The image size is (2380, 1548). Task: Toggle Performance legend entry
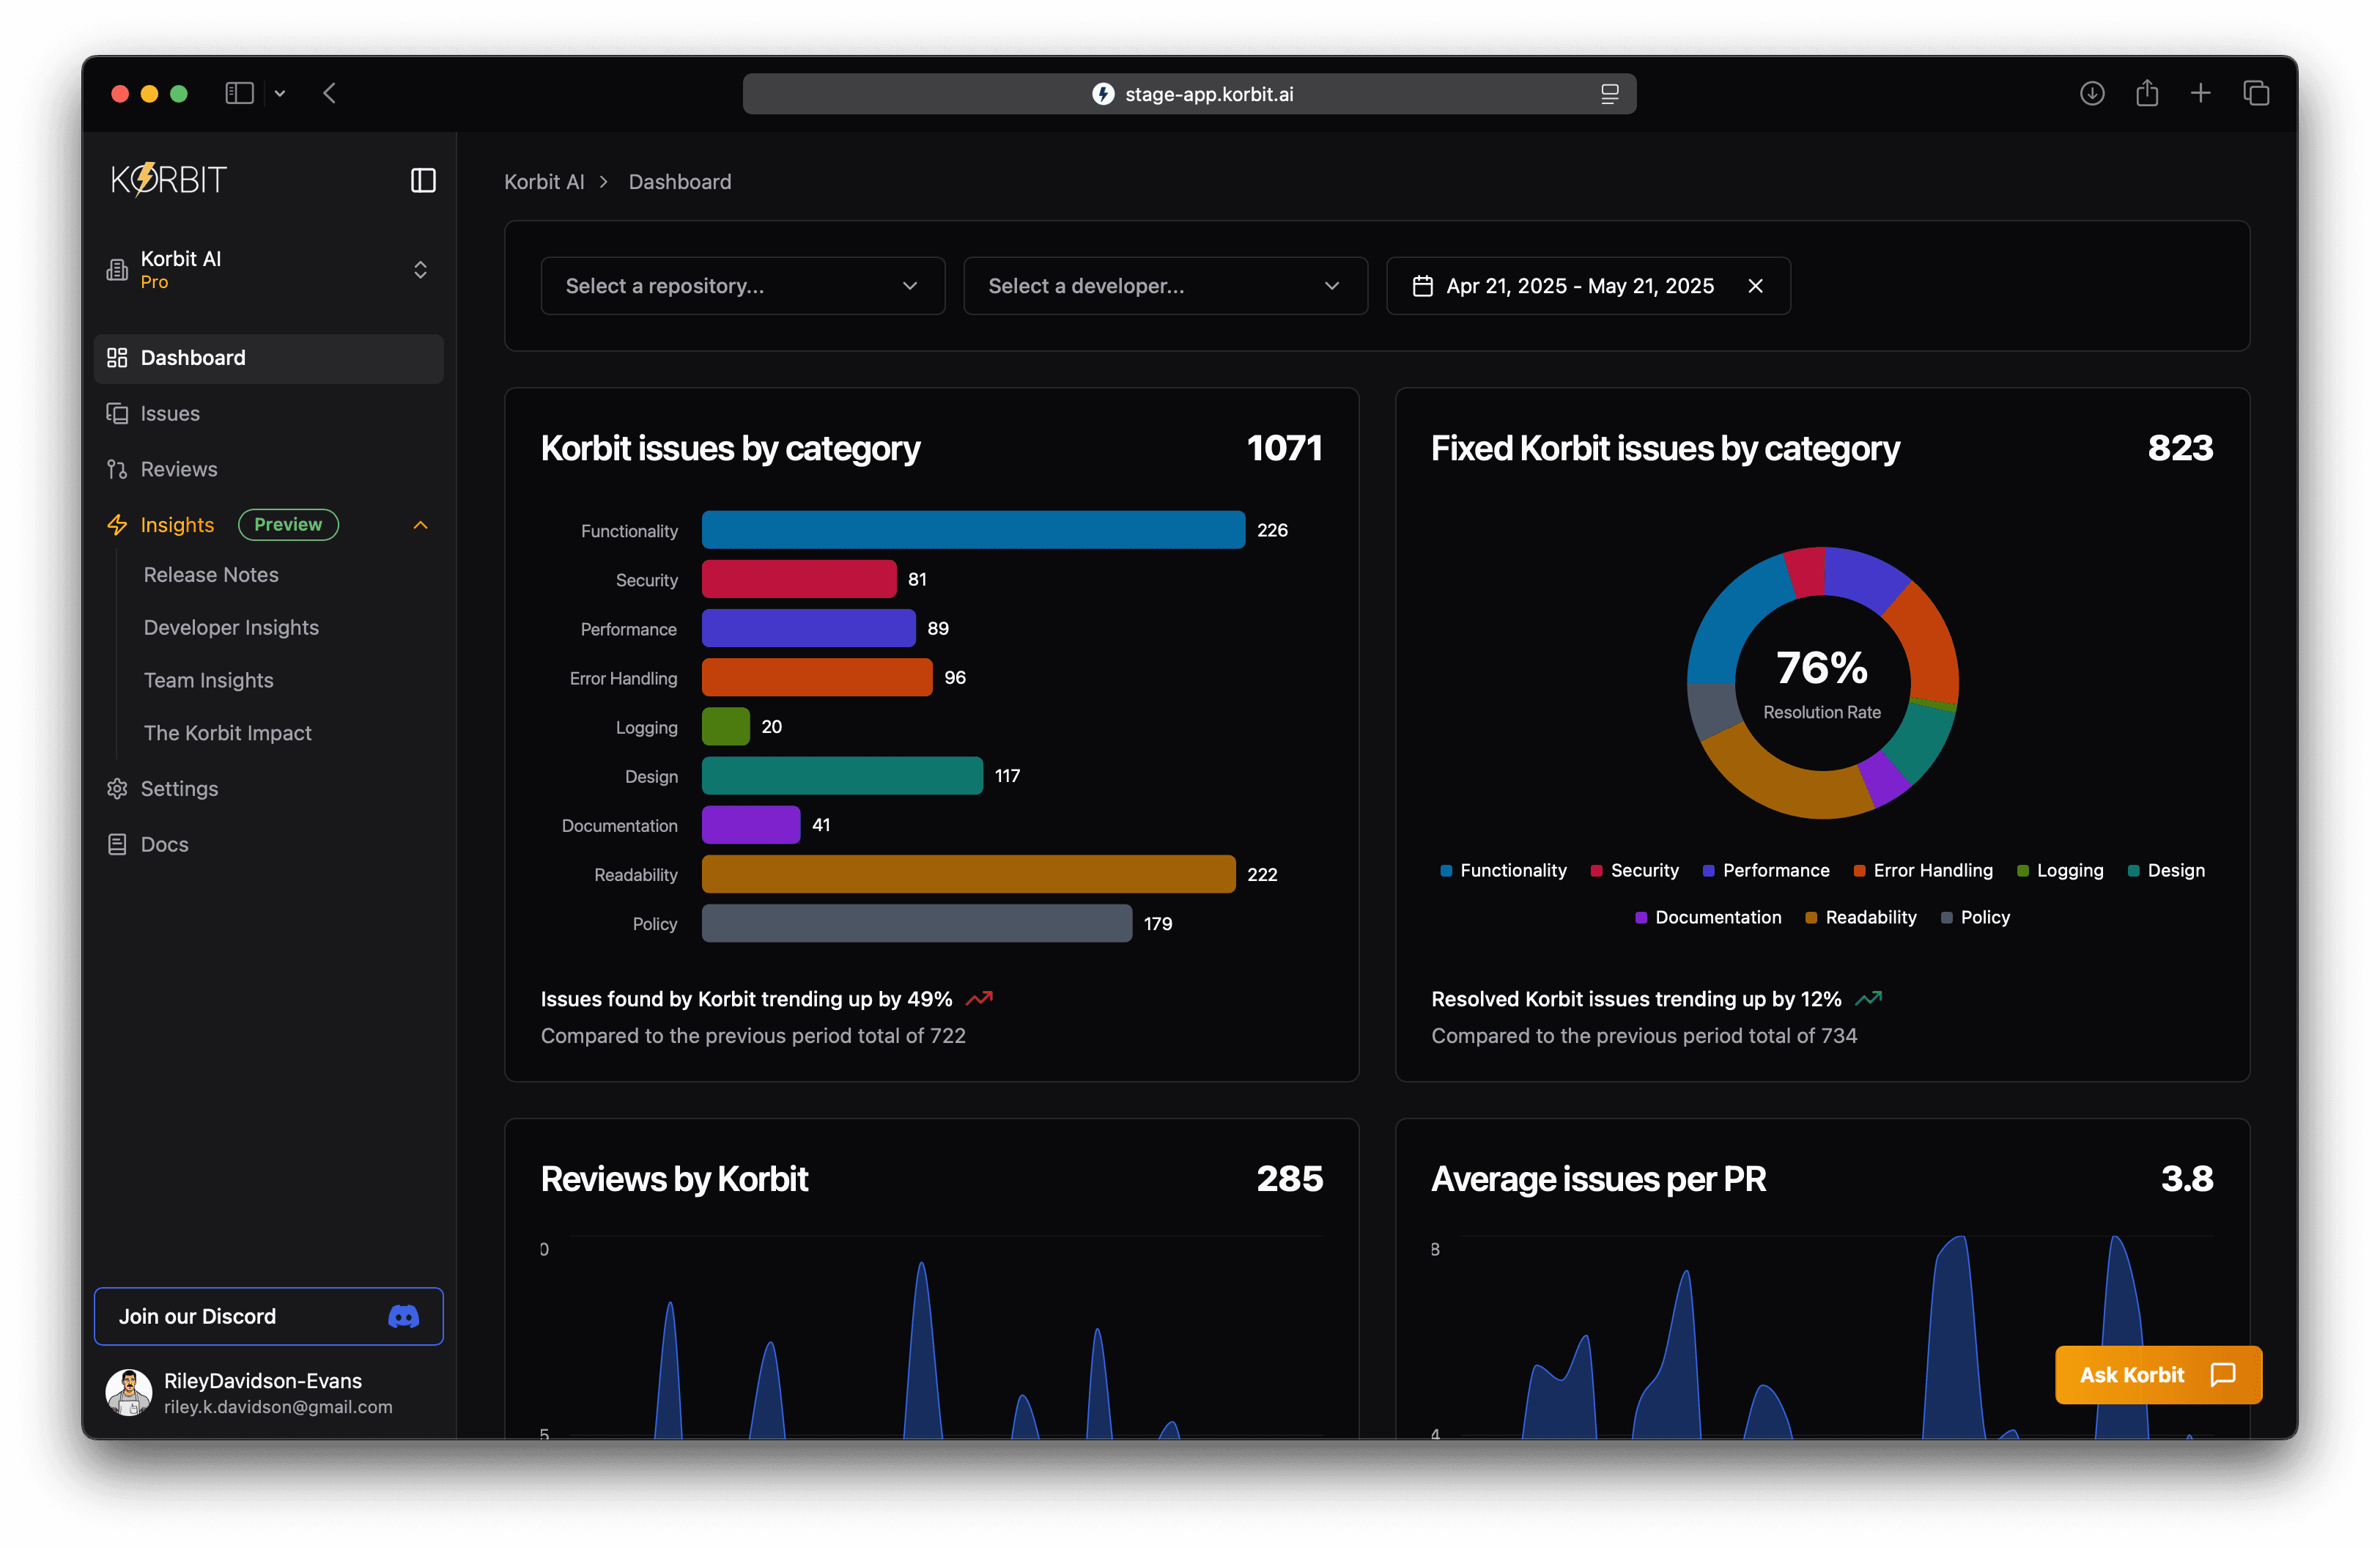tap(1766, 871)
